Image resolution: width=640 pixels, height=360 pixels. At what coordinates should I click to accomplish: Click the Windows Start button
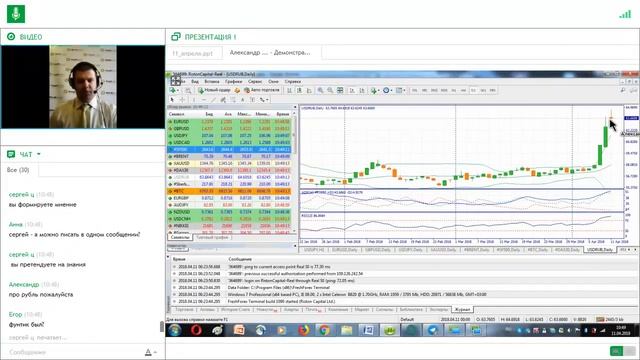pyautogui.click(x=175, y=330)
